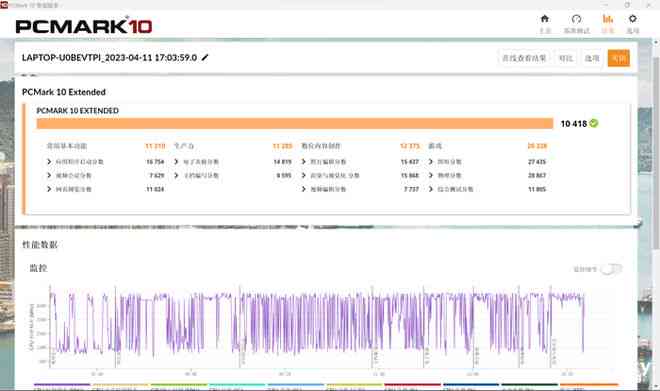The image size is (660, 391).
Task: Click the orange PCMark 10 Extended score bar
Action: click(x=295, y=123)
